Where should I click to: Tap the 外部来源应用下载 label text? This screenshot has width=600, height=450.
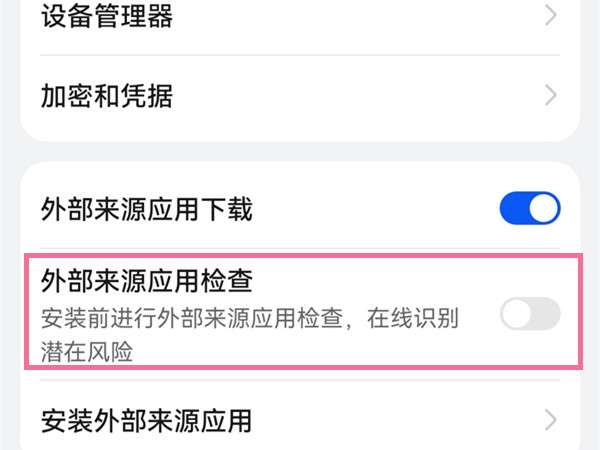point(147,209)
